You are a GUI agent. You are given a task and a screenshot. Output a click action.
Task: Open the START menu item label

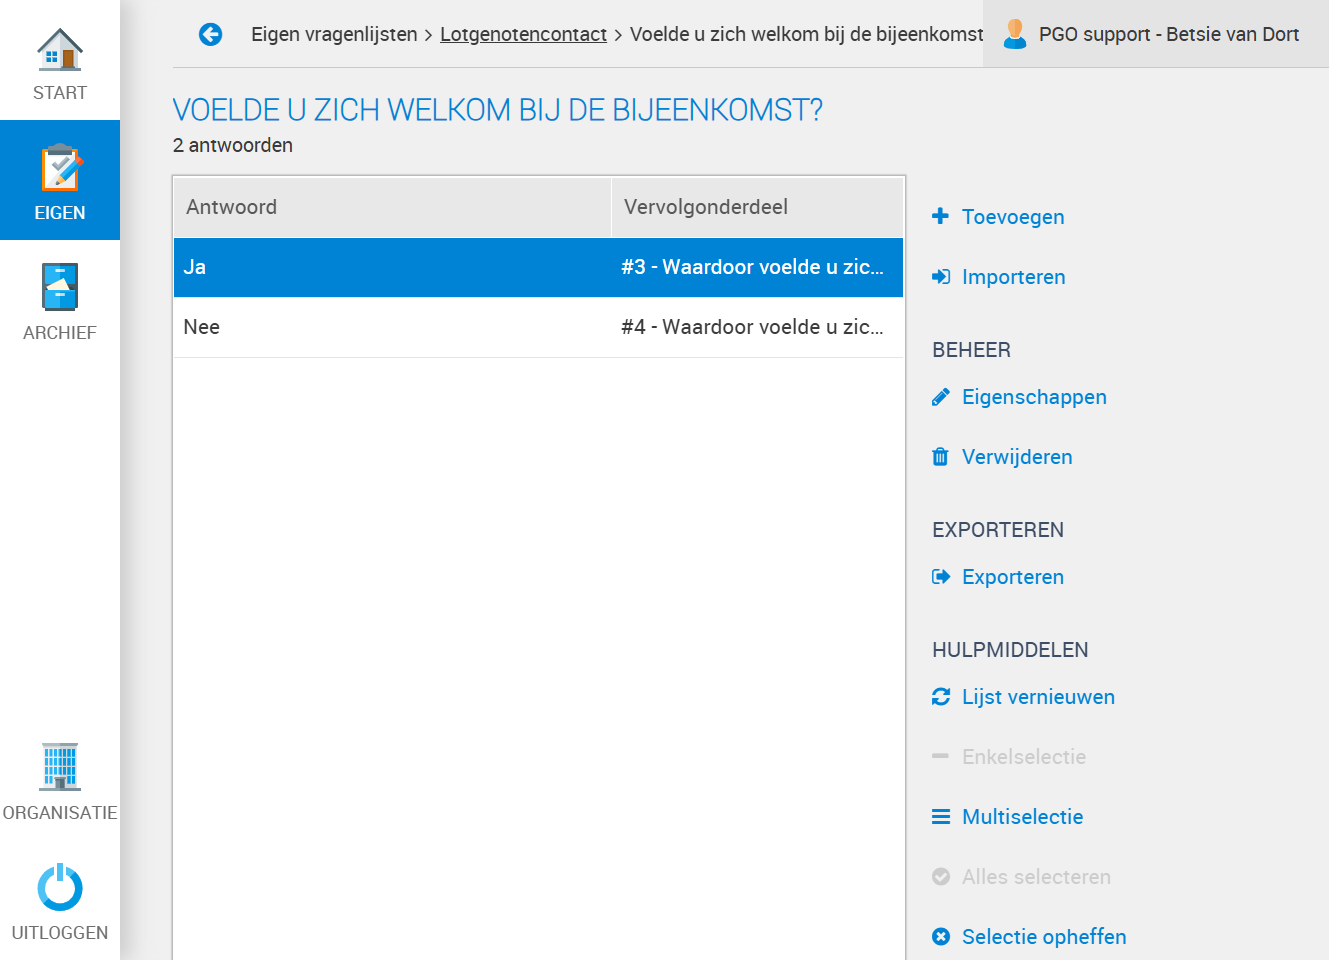click(60, 93)
